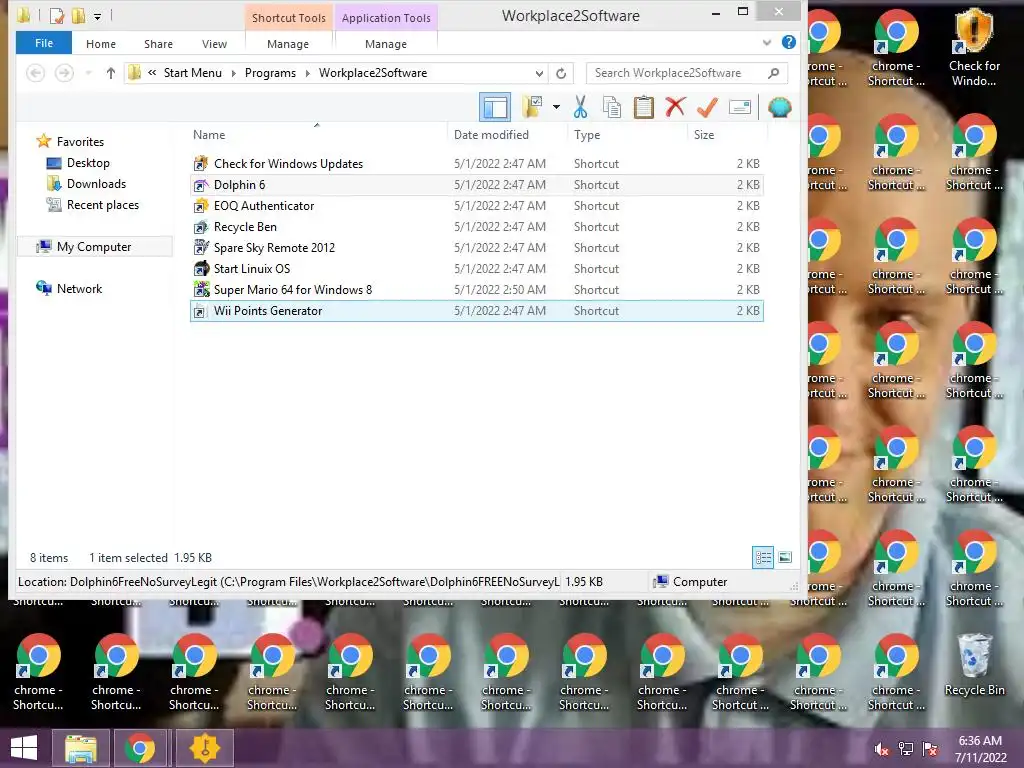This screenshot has width=1024, height=768.
Task: Click the Rename icon in toolbar
Action: pyautogui.click(x=740, y=106)
